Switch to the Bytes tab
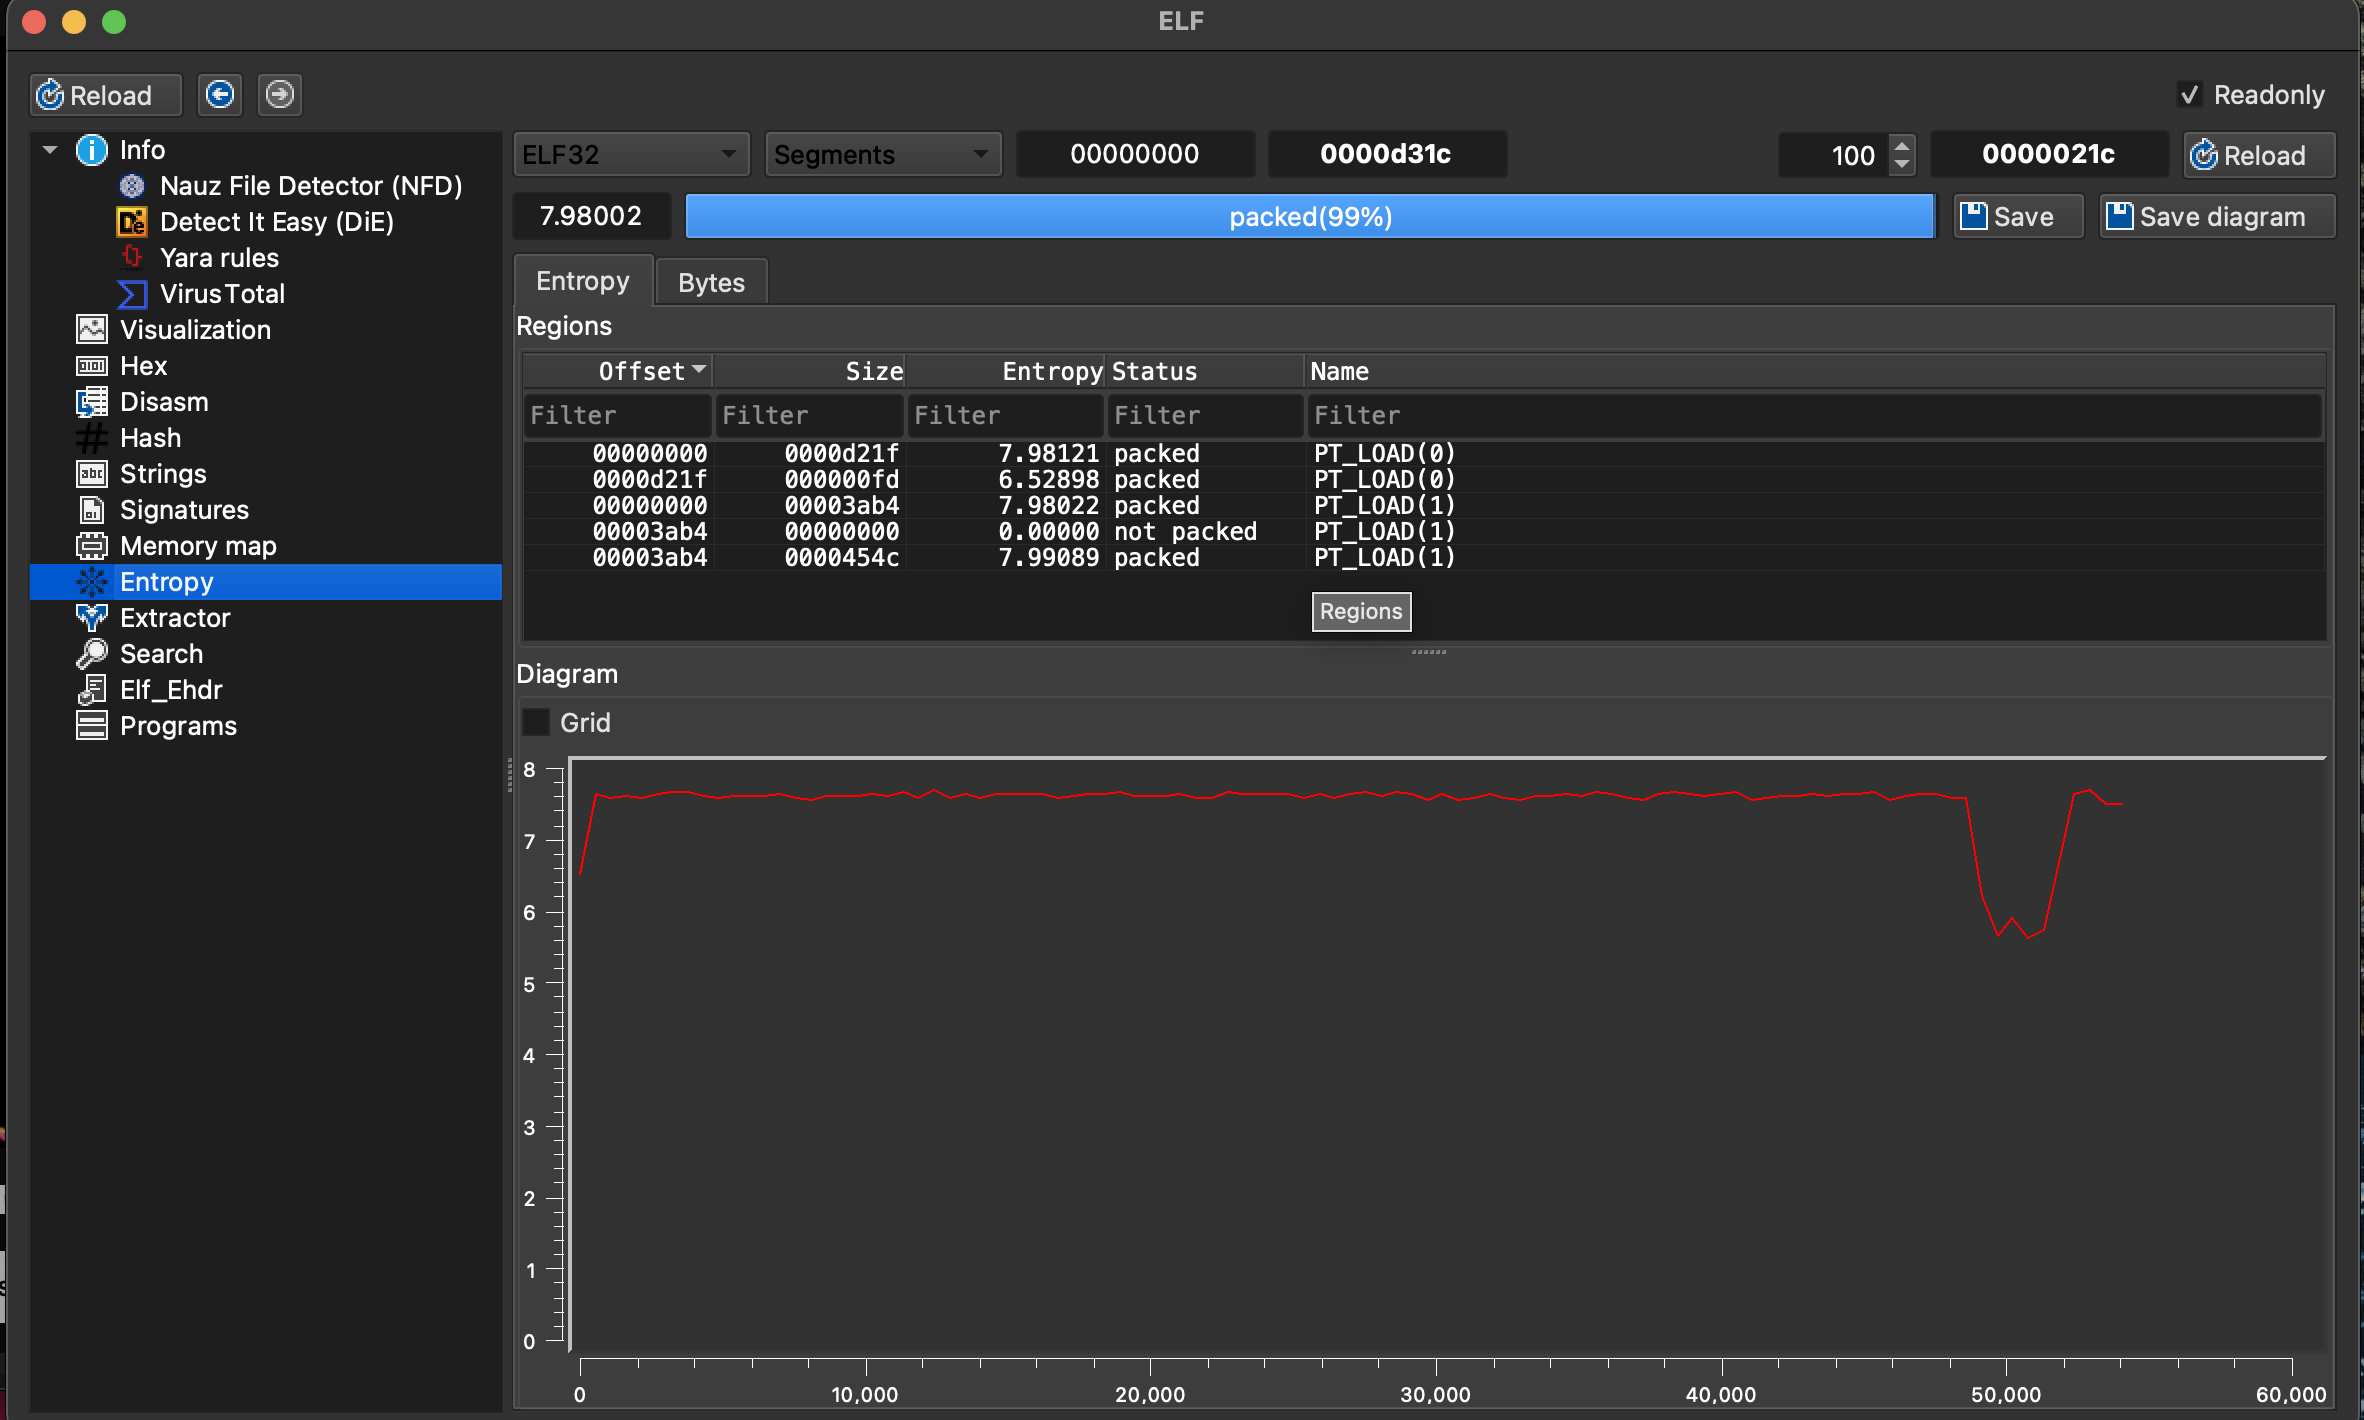2364x1420 pixels. (711, 283)
